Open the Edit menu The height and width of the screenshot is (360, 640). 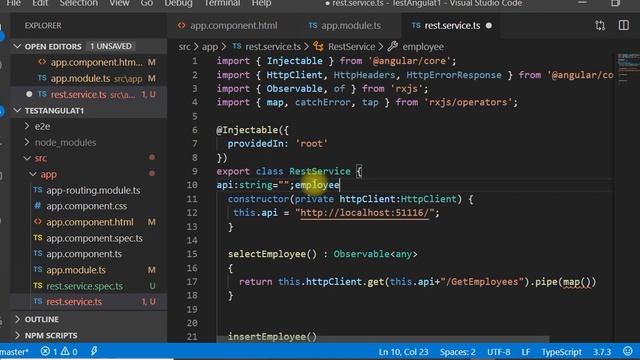click(40, 3)
